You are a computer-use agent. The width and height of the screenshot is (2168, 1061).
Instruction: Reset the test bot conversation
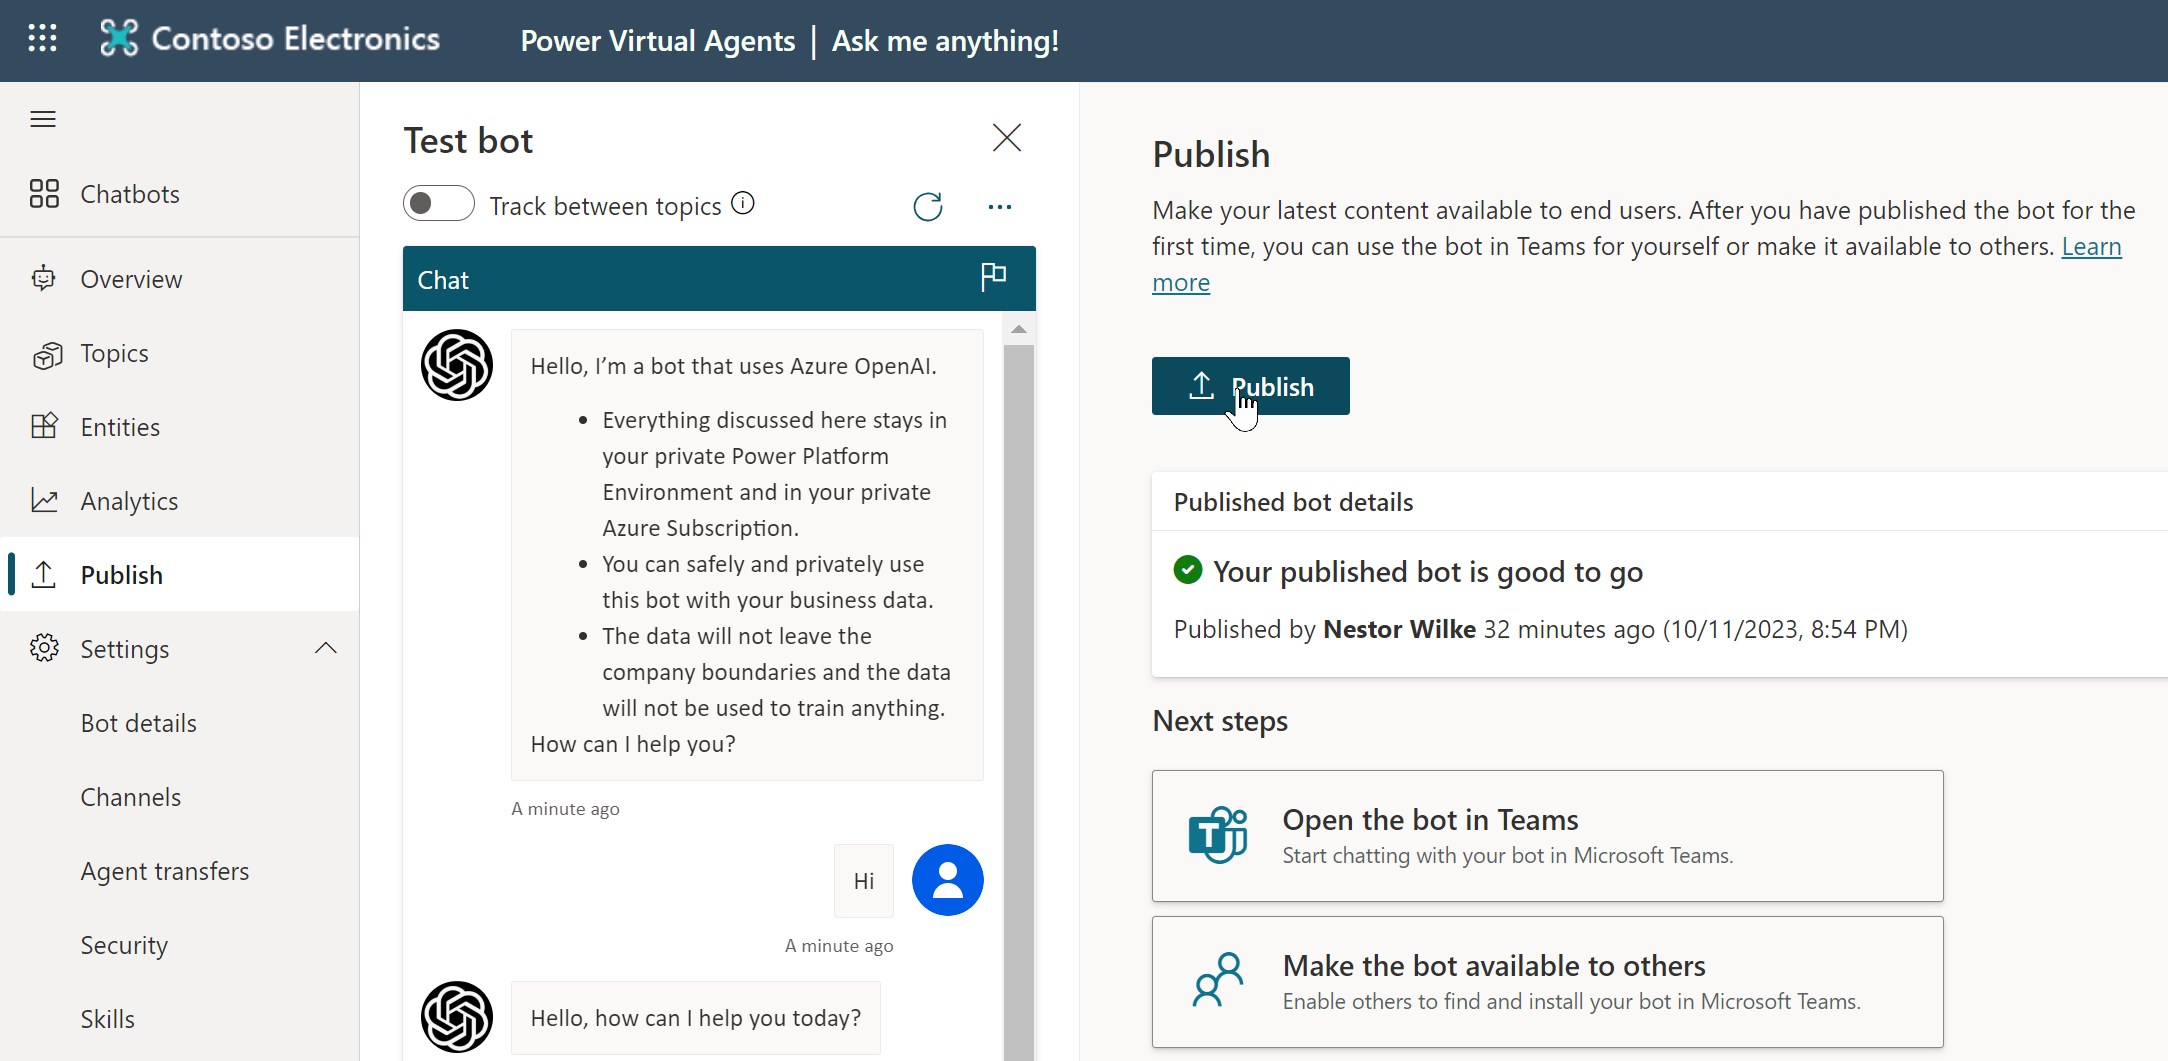[x=928, y=206]
